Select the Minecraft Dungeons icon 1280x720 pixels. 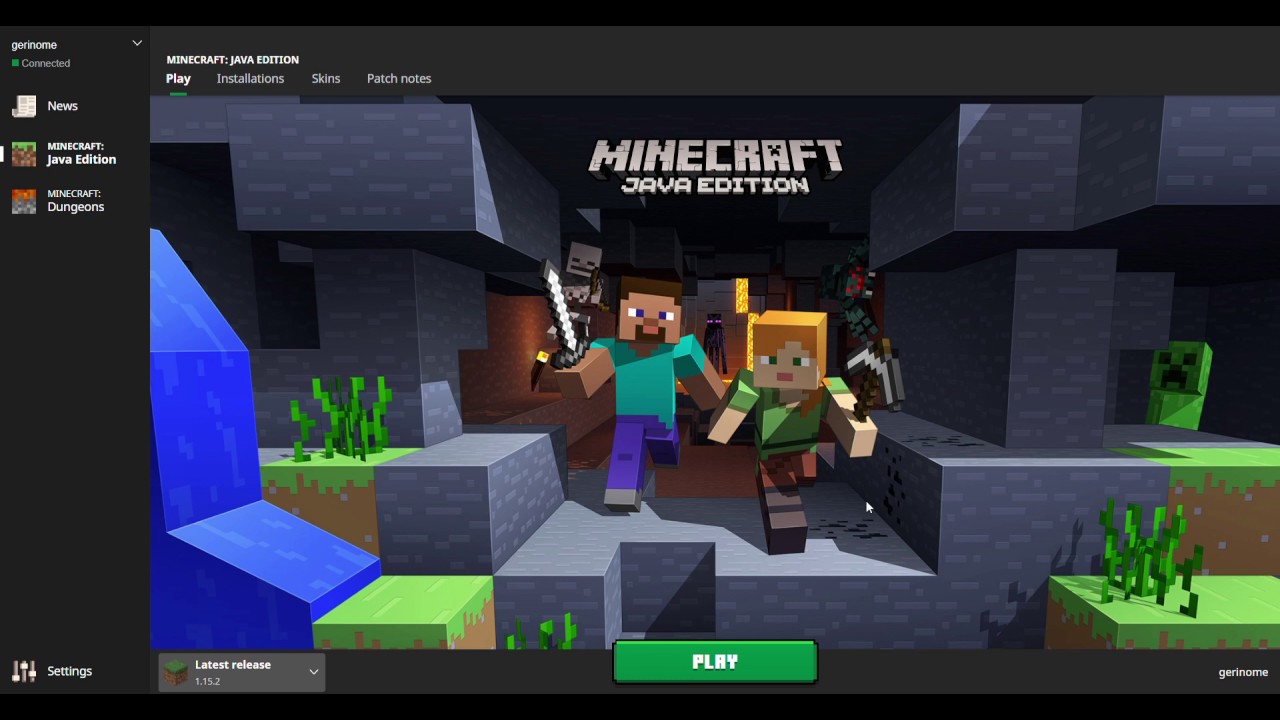tap(24, 201)
